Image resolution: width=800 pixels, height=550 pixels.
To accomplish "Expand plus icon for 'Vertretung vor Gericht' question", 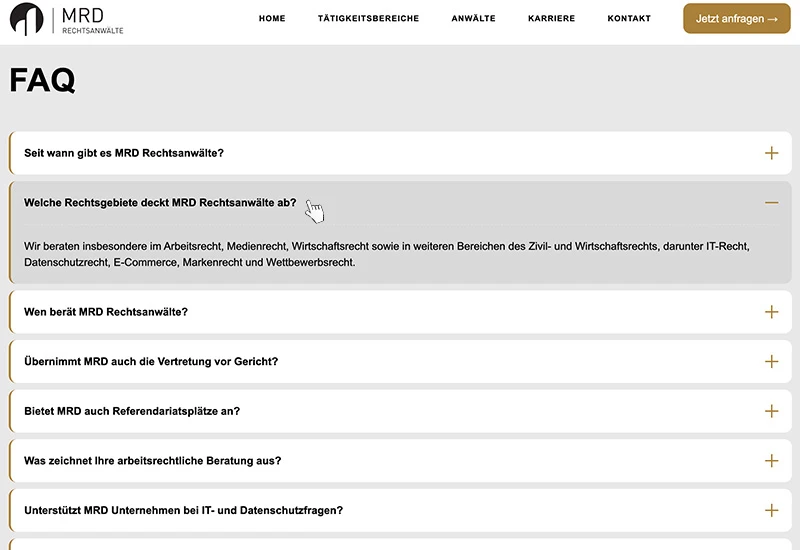I will 771,361.
